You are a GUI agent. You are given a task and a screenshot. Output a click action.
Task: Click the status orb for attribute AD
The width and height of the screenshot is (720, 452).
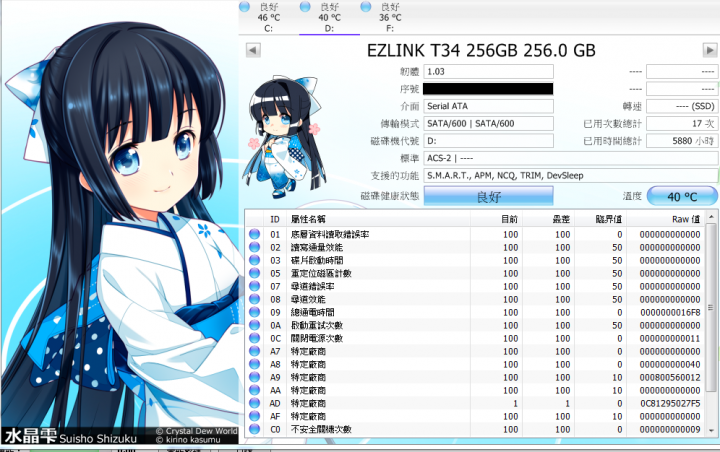[x=254, y=403]
